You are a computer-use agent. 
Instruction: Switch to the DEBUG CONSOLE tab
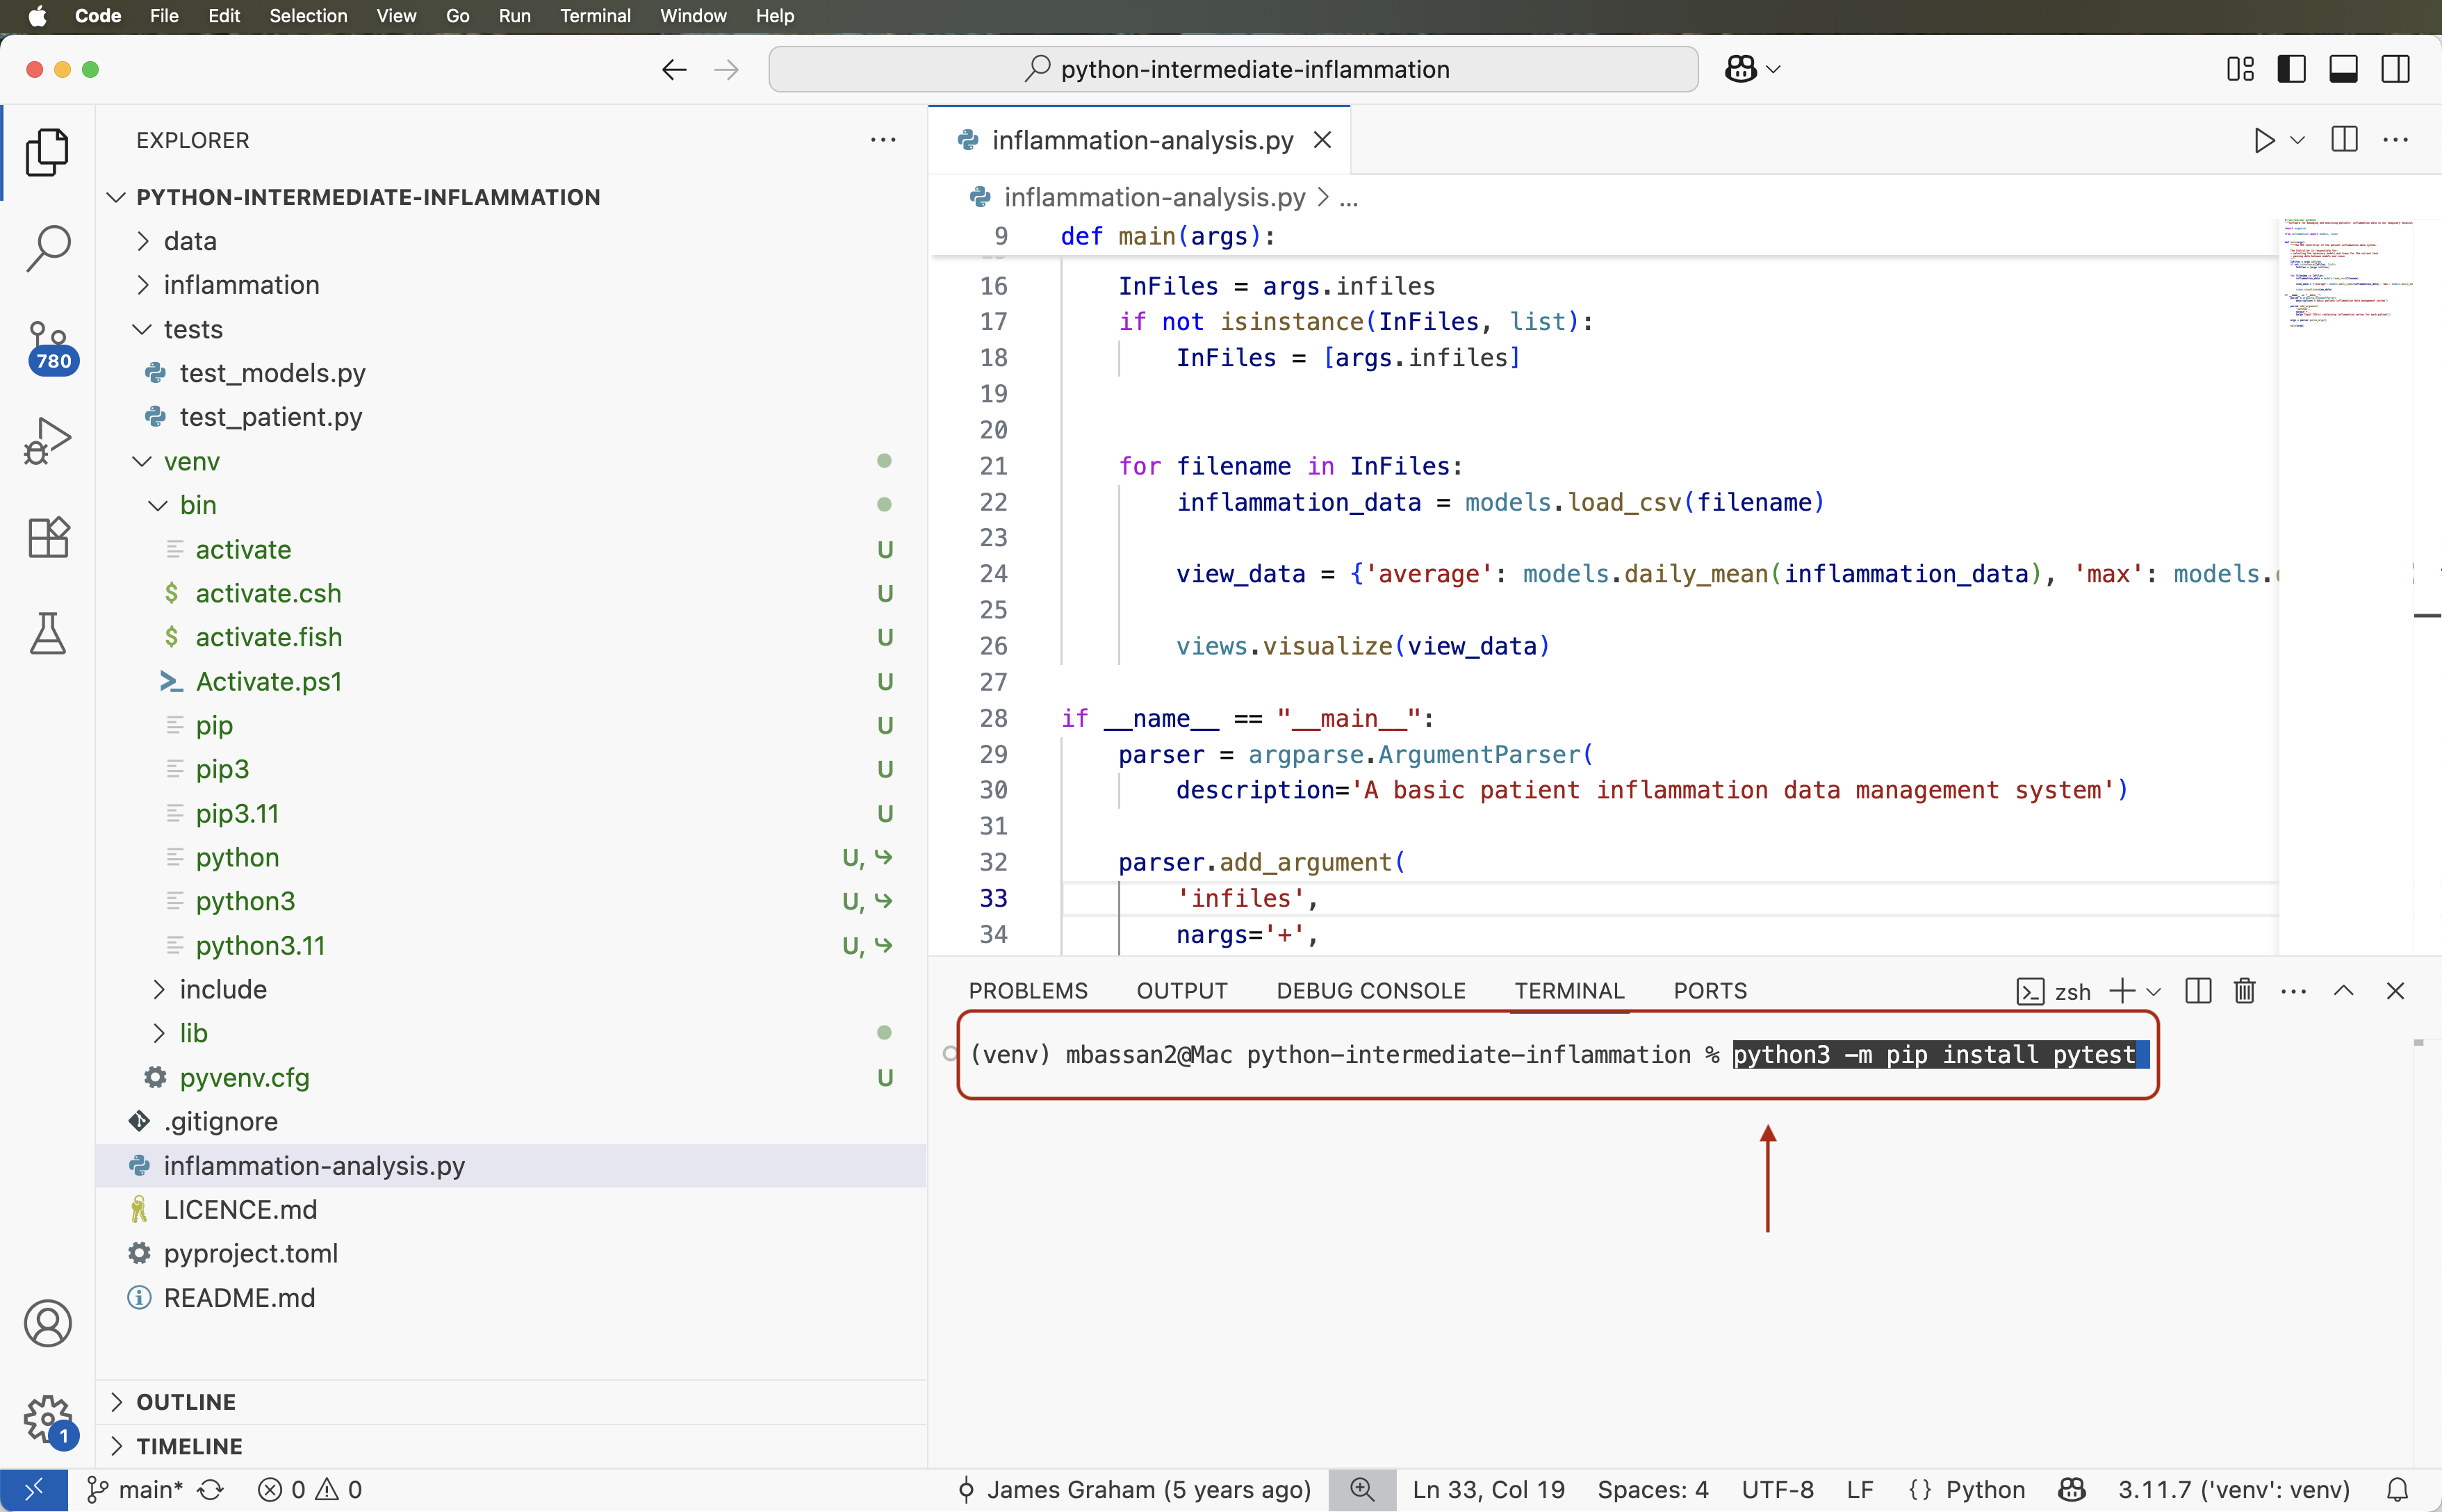pos(1369,991)
